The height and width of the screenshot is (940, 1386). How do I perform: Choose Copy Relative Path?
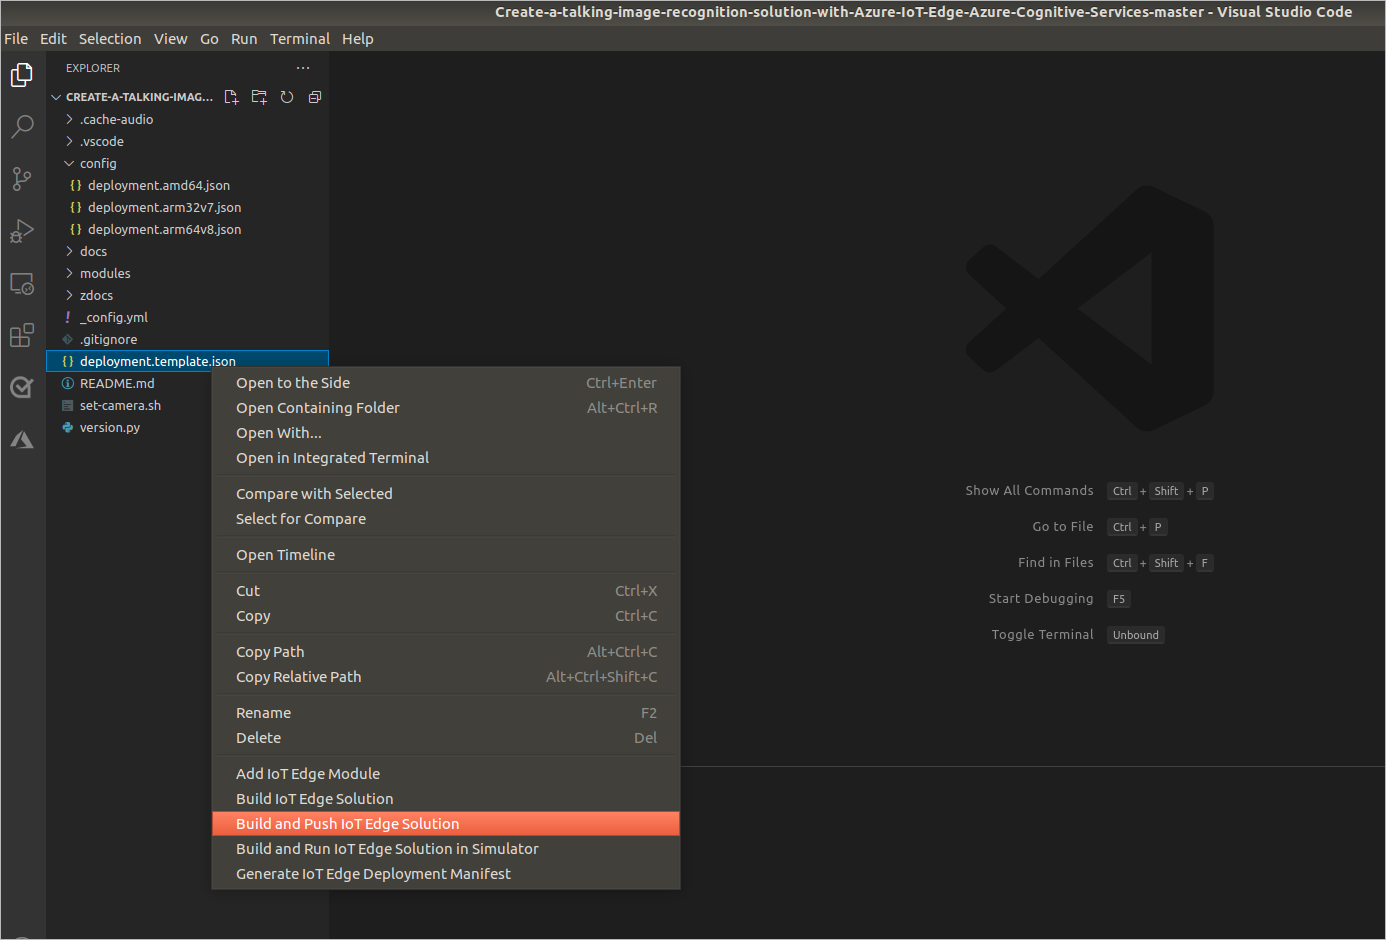tap(446, 677)
